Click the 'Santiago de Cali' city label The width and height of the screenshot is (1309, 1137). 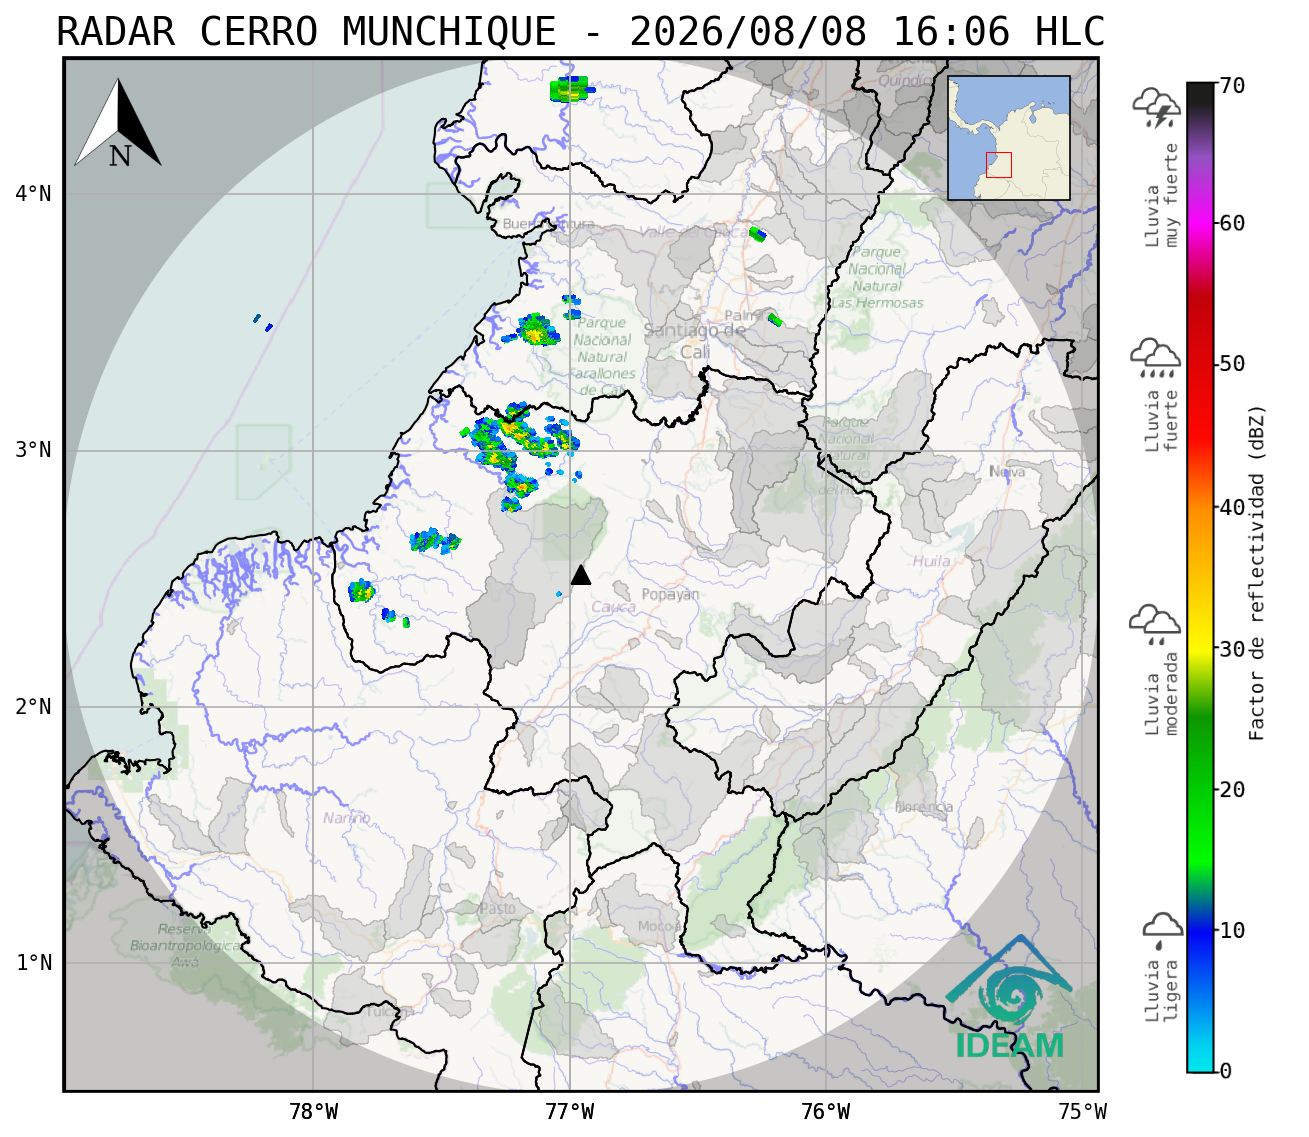(x=695, y=341)
